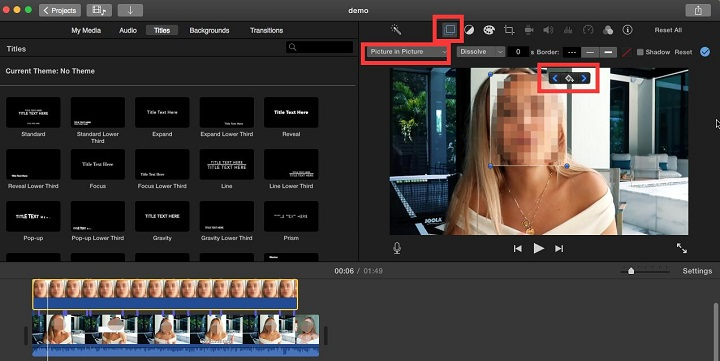Open the Picture in Picture overlay dropdown

pyautogui.click(x=408, y=52)
